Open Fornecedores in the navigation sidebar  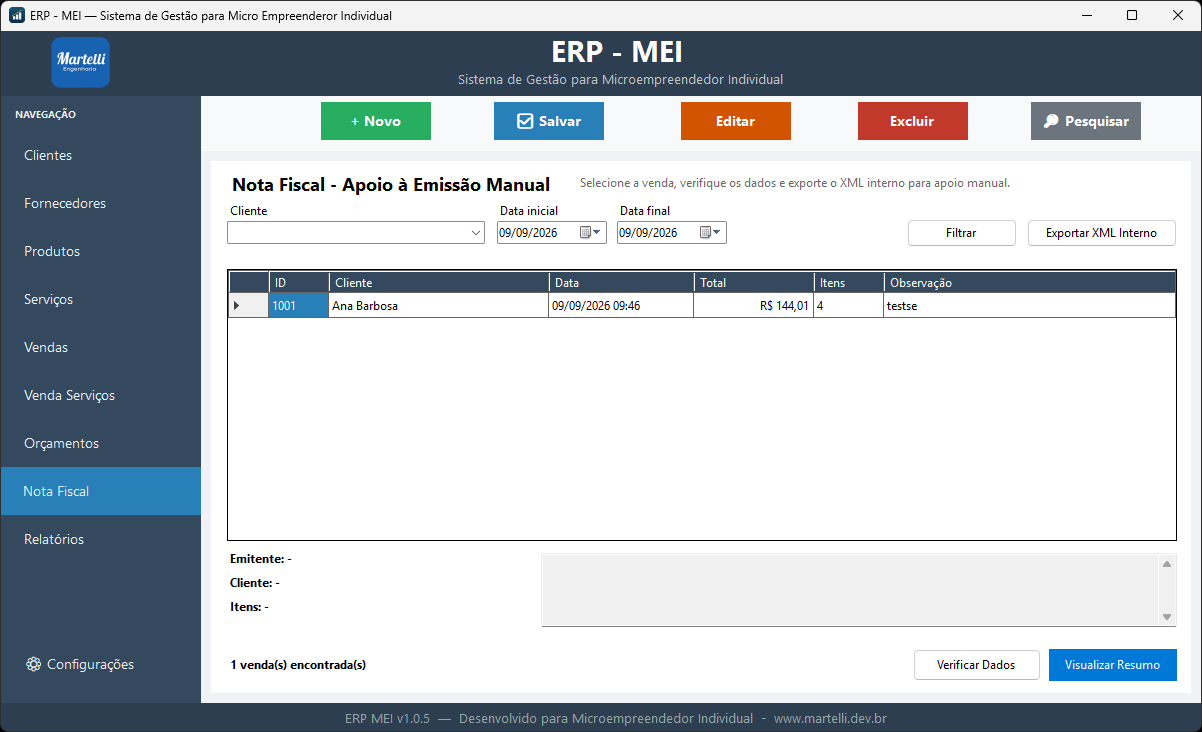tap(100, 203)
